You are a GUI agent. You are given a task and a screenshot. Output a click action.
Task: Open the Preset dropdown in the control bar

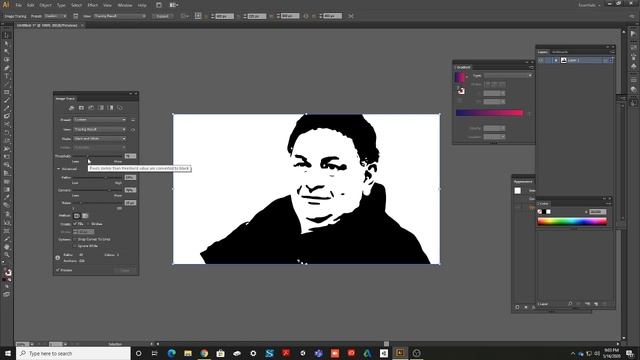pos(56,16)
